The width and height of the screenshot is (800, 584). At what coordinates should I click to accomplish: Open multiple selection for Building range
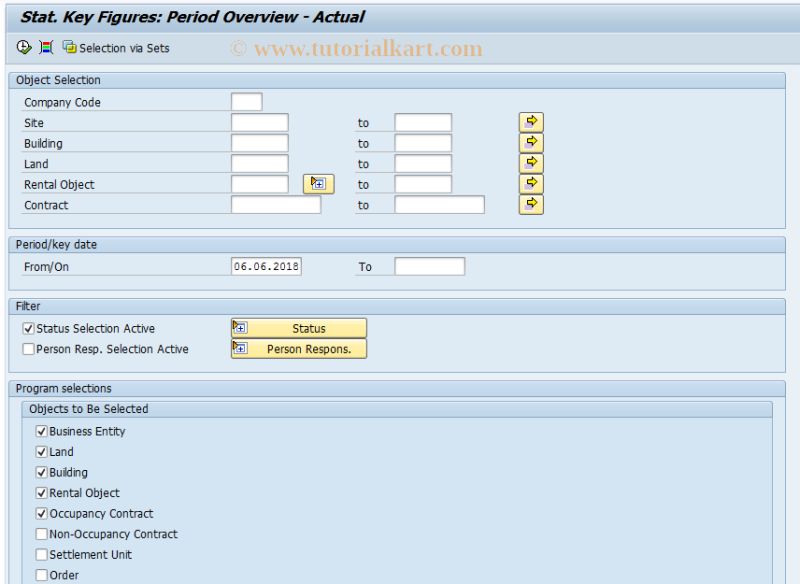(x=532, y=142)
